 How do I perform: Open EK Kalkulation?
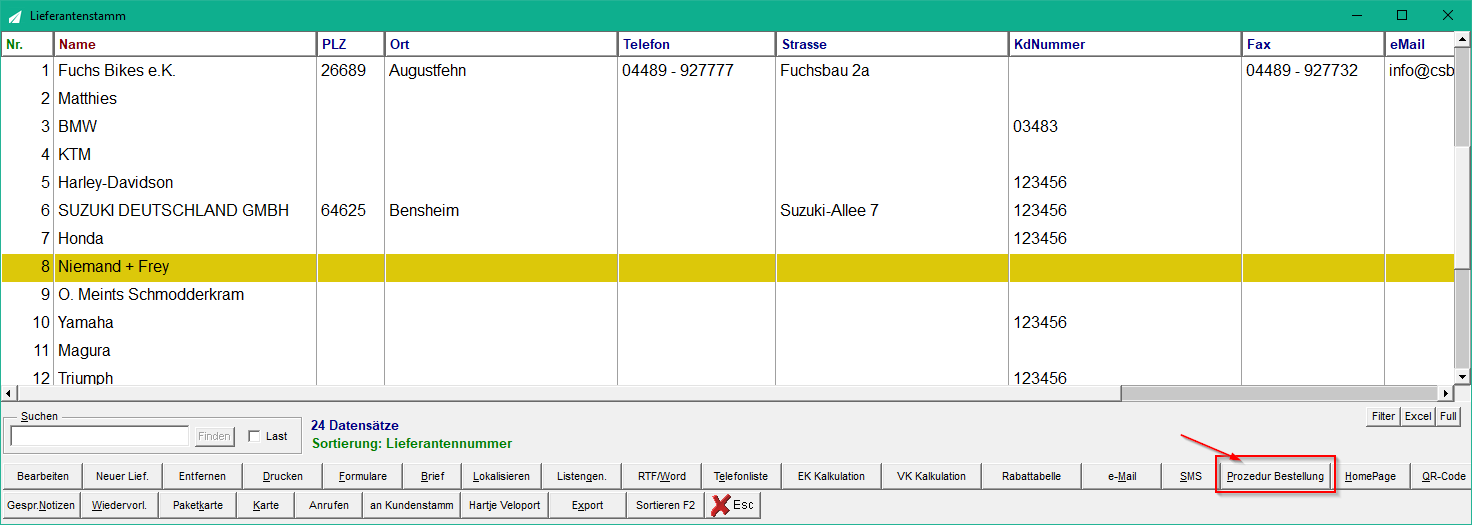[831, 476]
